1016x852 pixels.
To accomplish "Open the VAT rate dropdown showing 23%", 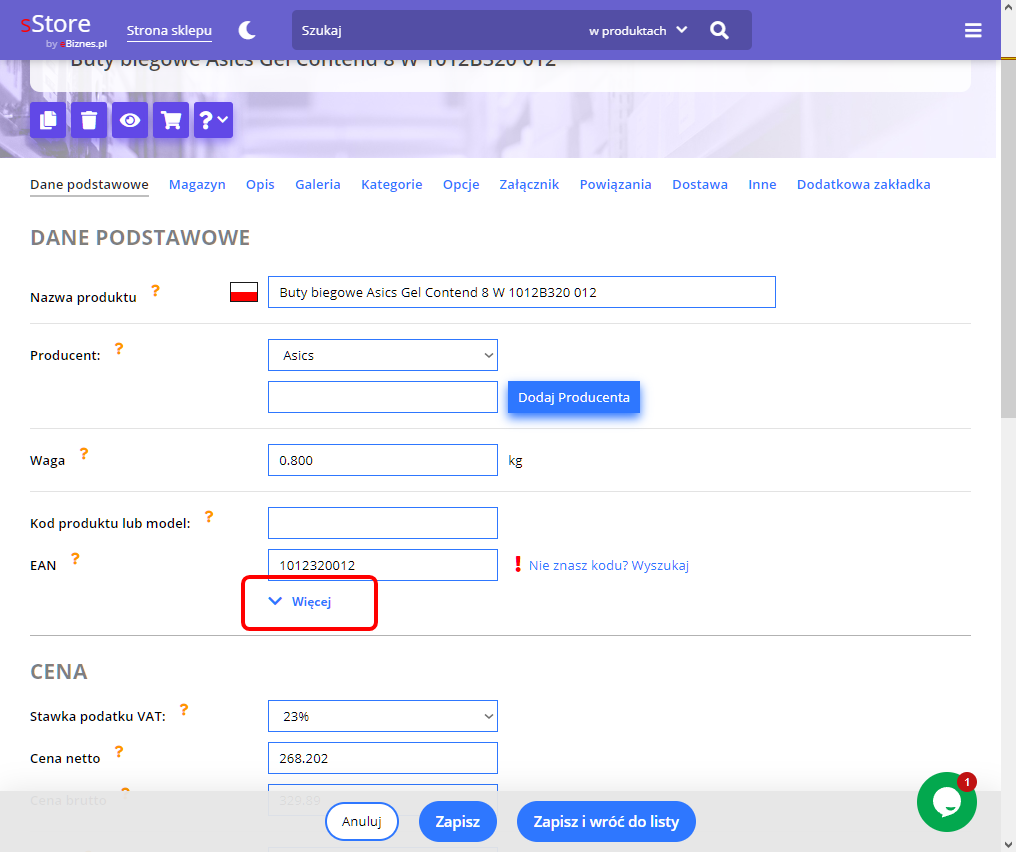I will 383,716.
